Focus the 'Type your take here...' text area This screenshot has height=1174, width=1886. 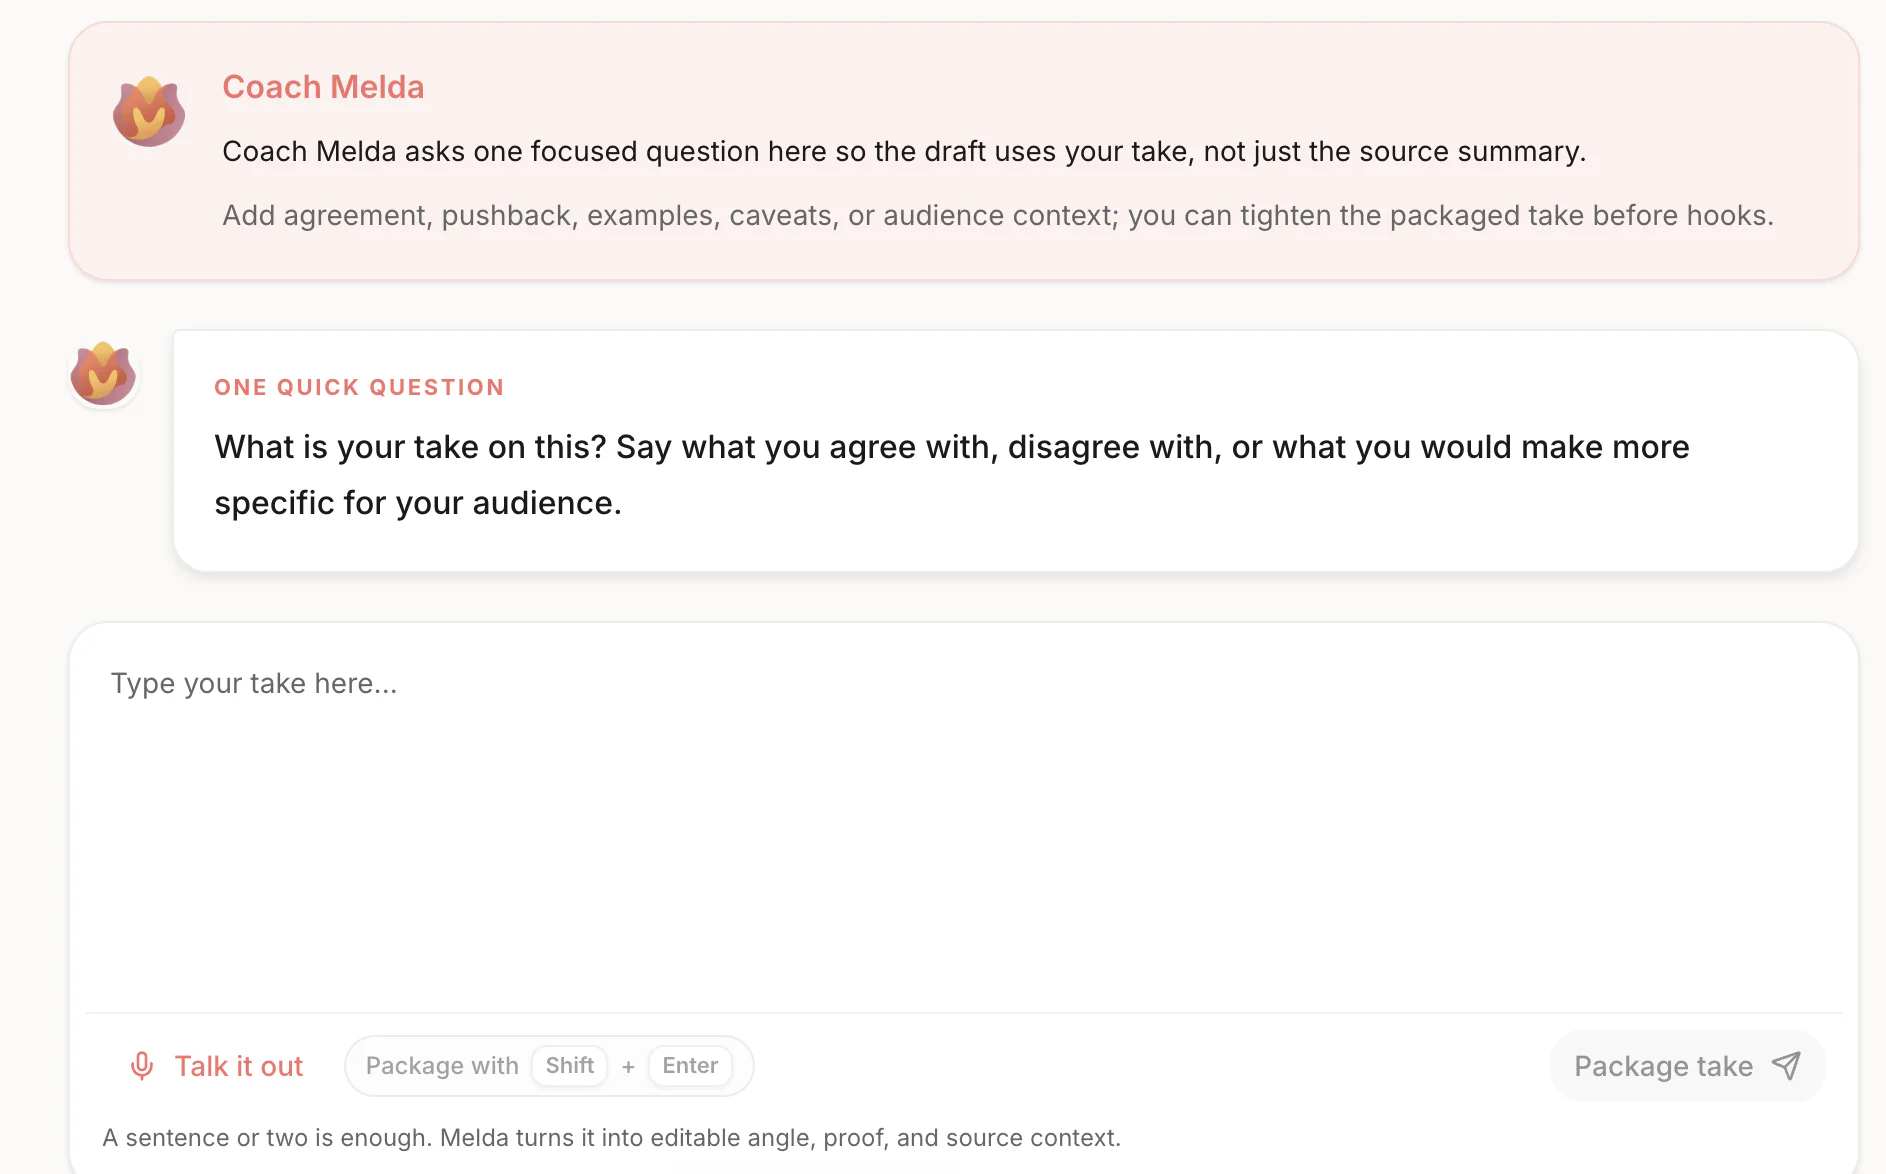pyautogui.click(x=963, y=818)
